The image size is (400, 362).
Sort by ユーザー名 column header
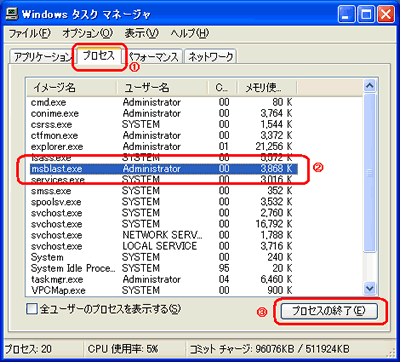click(x=163, y=88)
